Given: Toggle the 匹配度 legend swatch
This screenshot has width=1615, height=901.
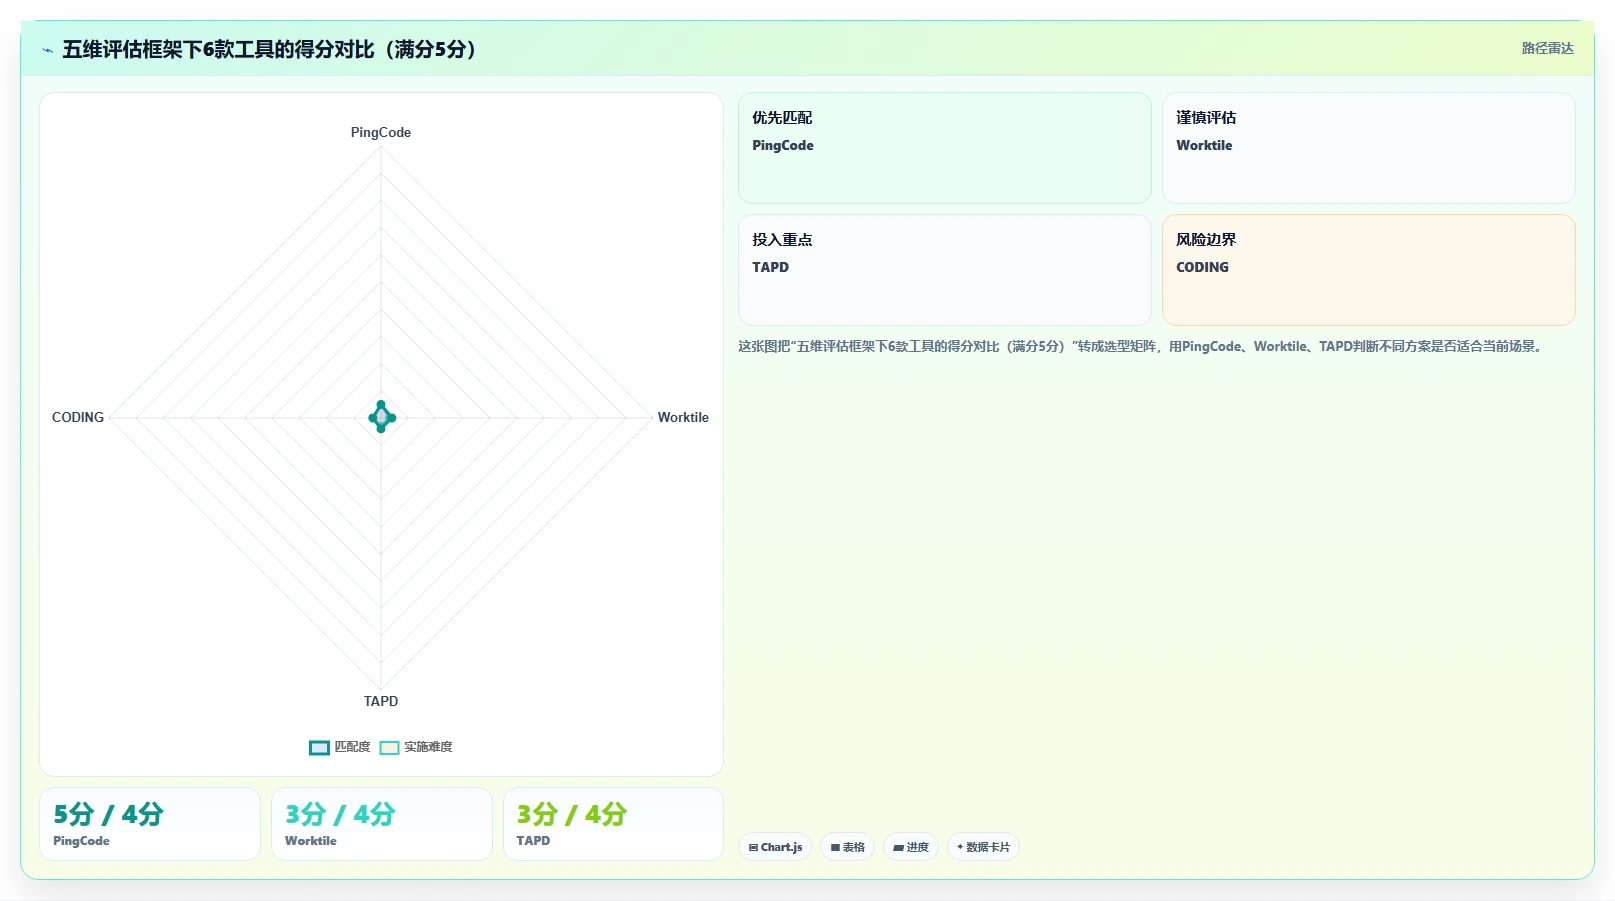Looking at the screenshot, I should point(319,747).
